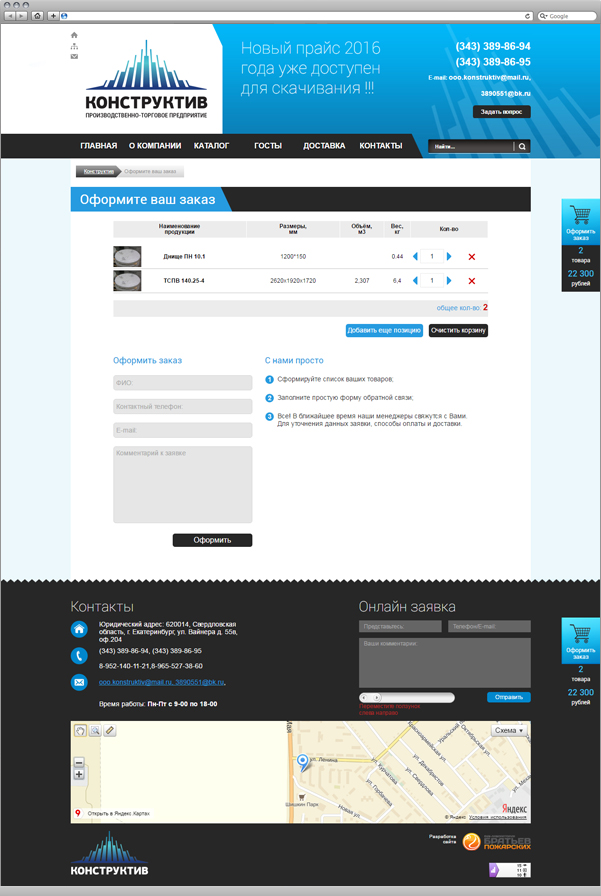Click the Днище ПН 10.1 product thumbnail
Viewport: 601px width, 896px height.
[x=127, y=257]
